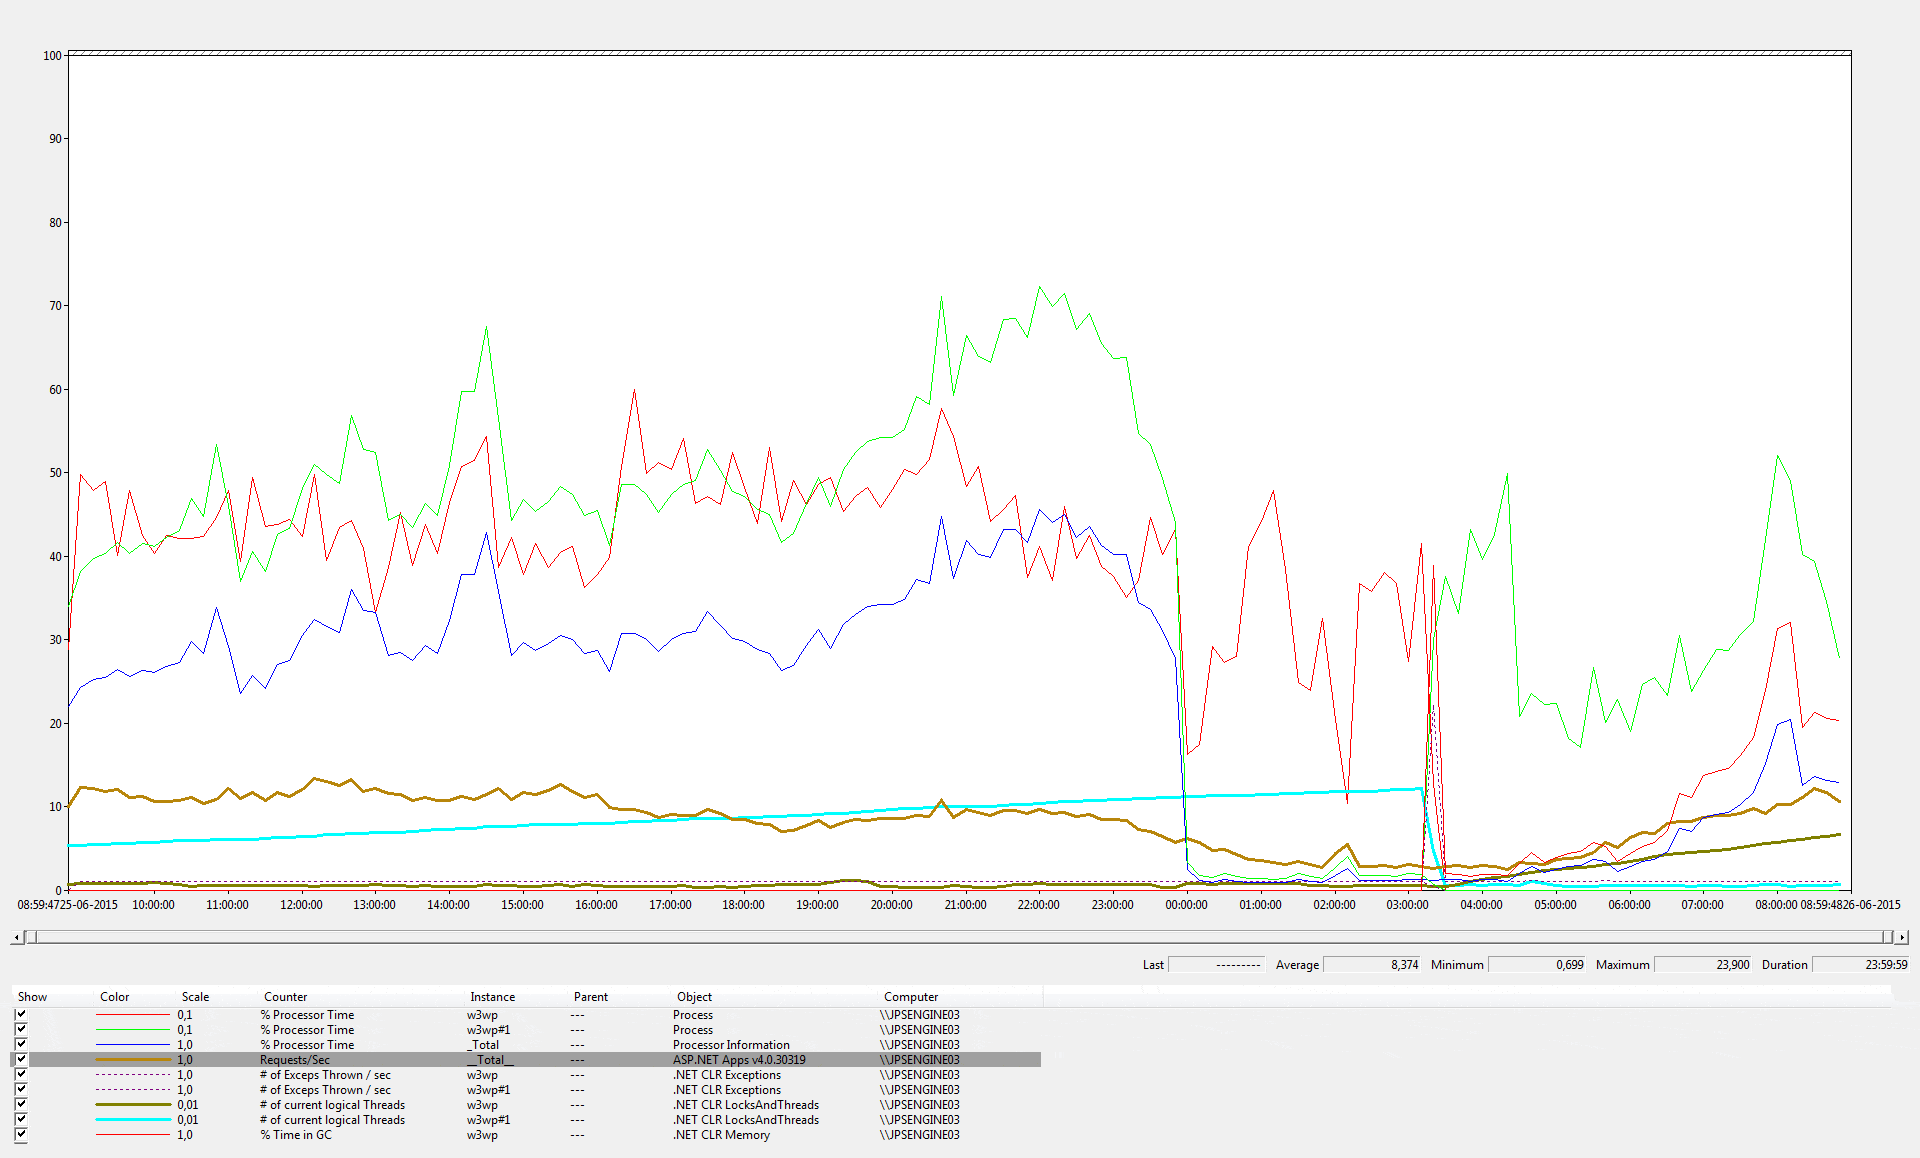
Task: Sort the legend by the Scale column header
Action: [x=195, y=997]
